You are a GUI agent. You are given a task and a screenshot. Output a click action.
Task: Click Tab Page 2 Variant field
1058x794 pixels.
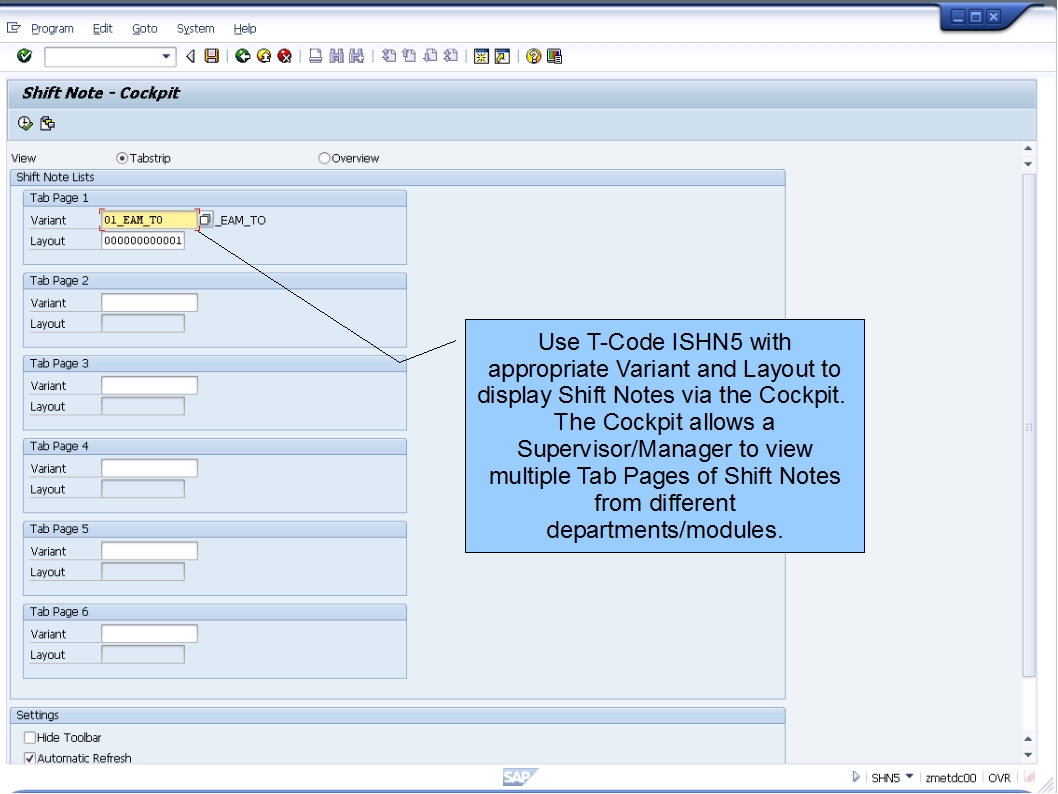(x=149, y=302)
